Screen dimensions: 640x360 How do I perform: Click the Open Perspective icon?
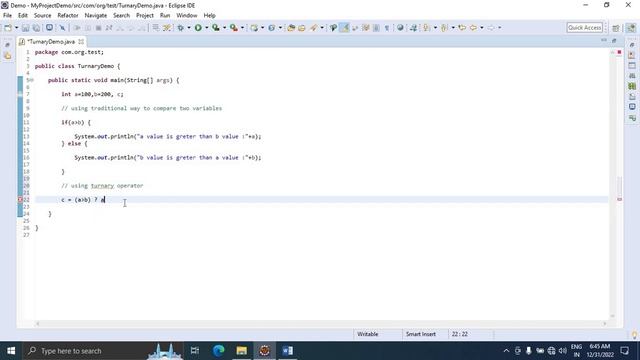(616, 28)
